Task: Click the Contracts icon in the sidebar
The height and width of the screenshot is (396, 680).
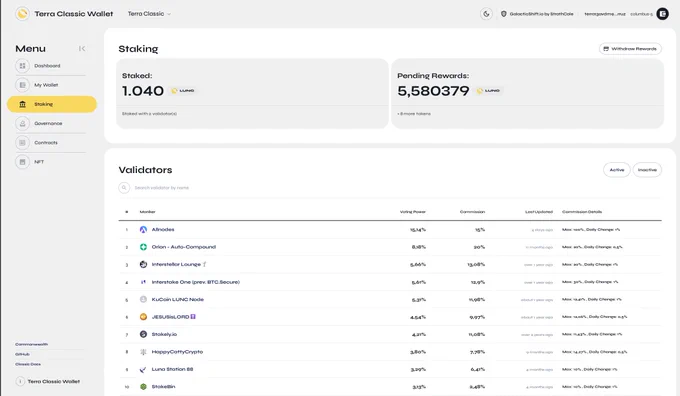Action: (x=23, y=143)
